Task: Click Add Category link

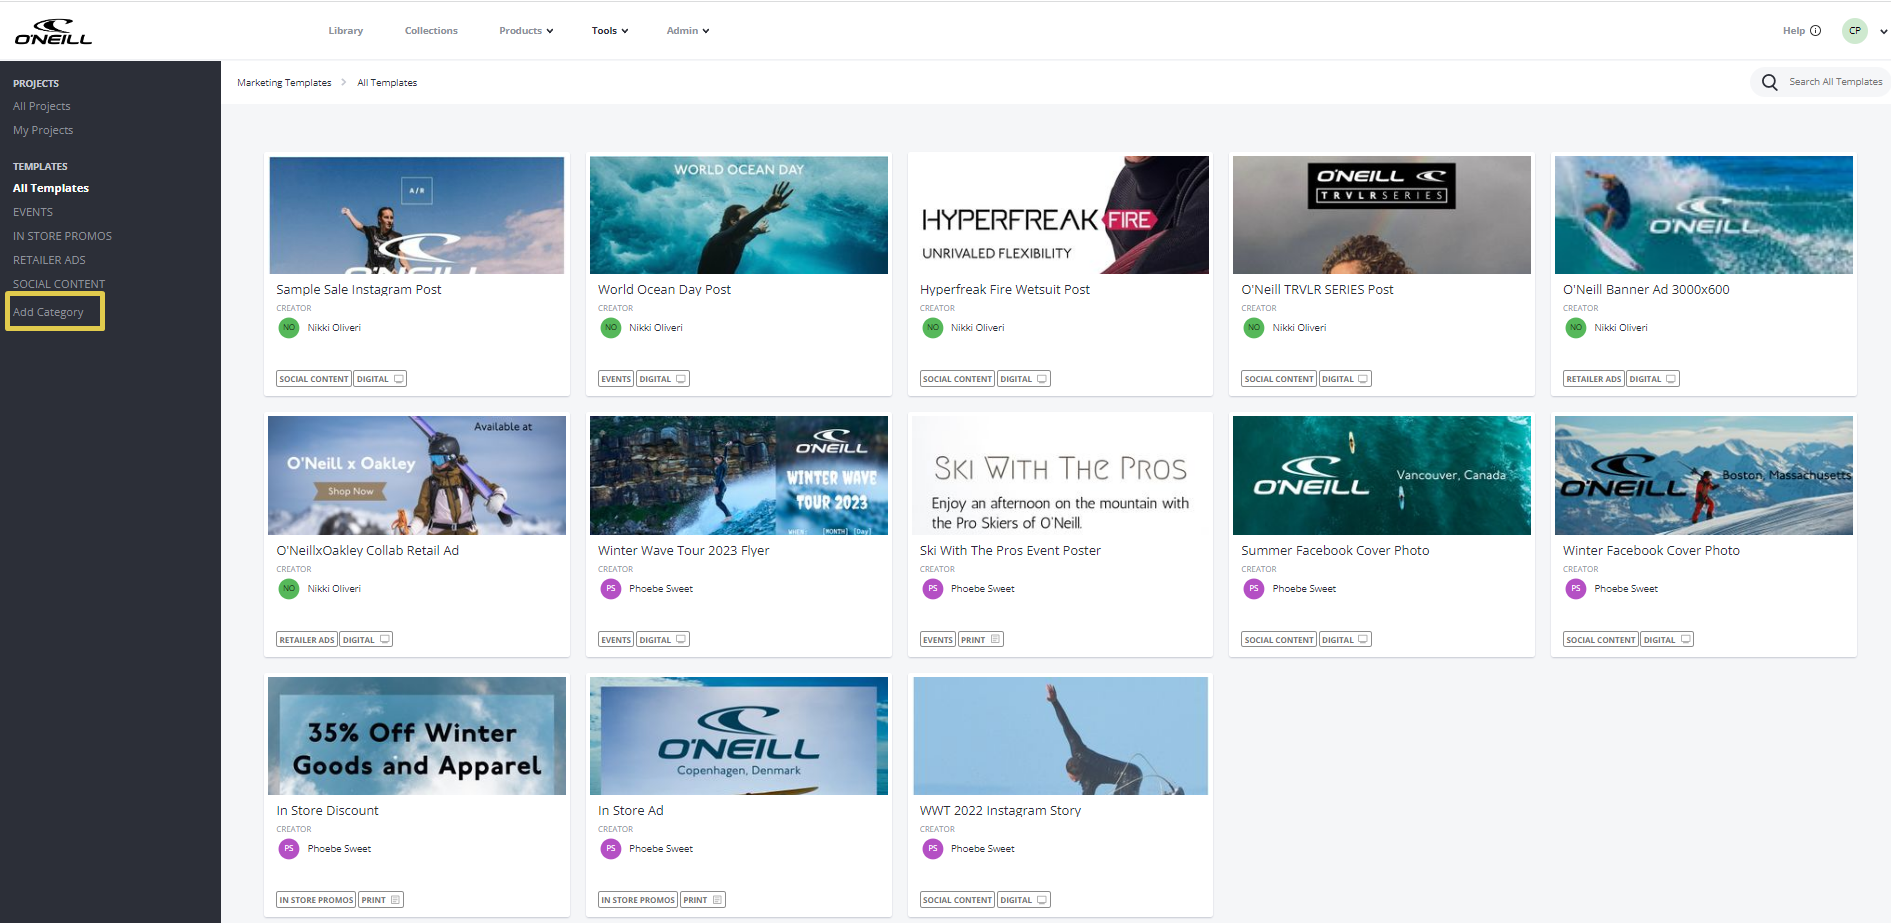Action: click(48, 312)
